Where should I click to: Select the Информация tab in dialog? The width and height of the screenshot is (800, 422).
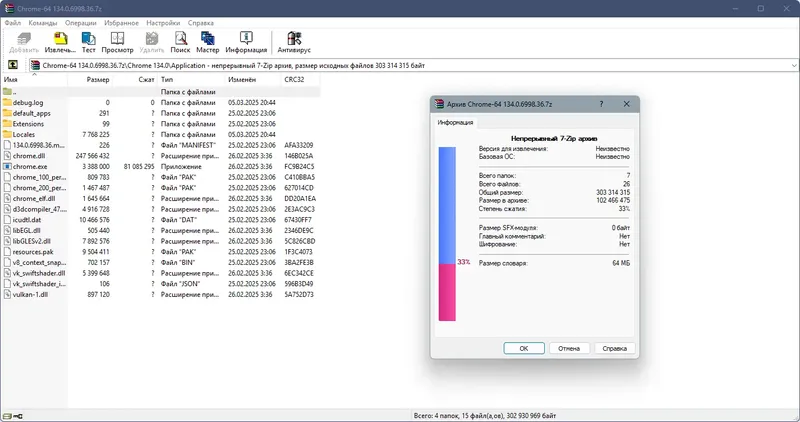pyautogui.click(x=455, y=122)
